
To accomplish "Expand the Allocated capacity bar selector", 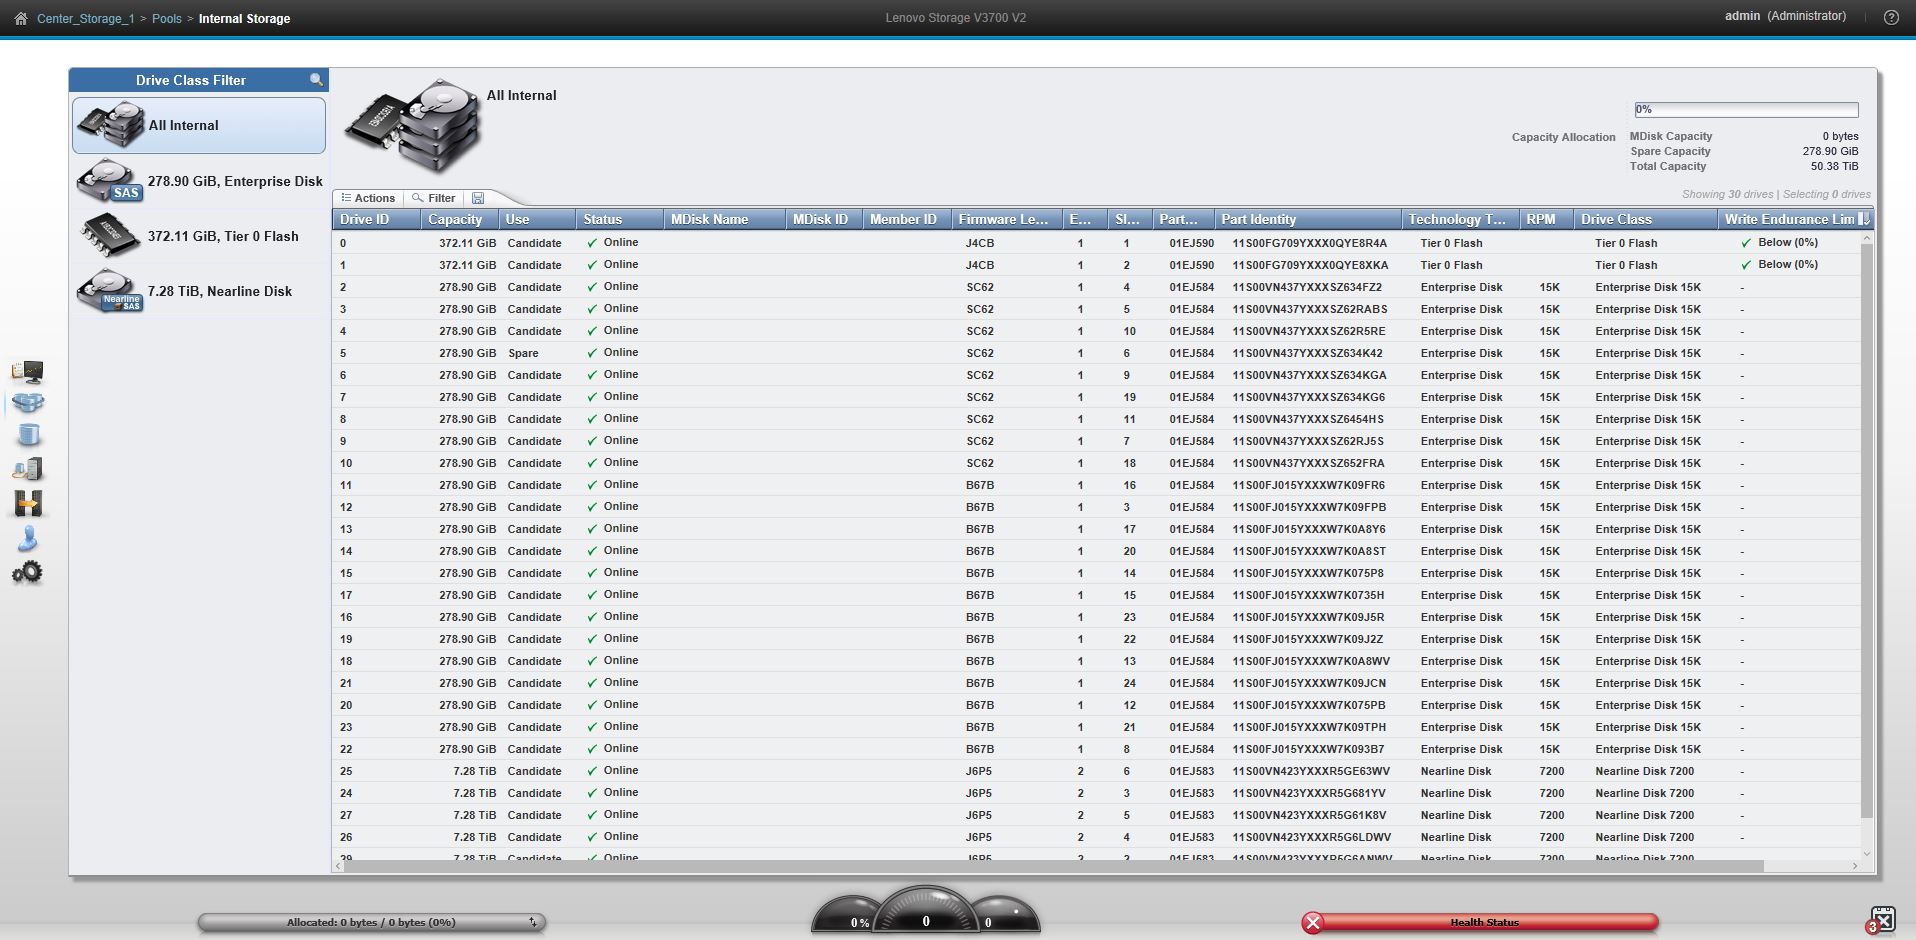I will click(534, 922).
